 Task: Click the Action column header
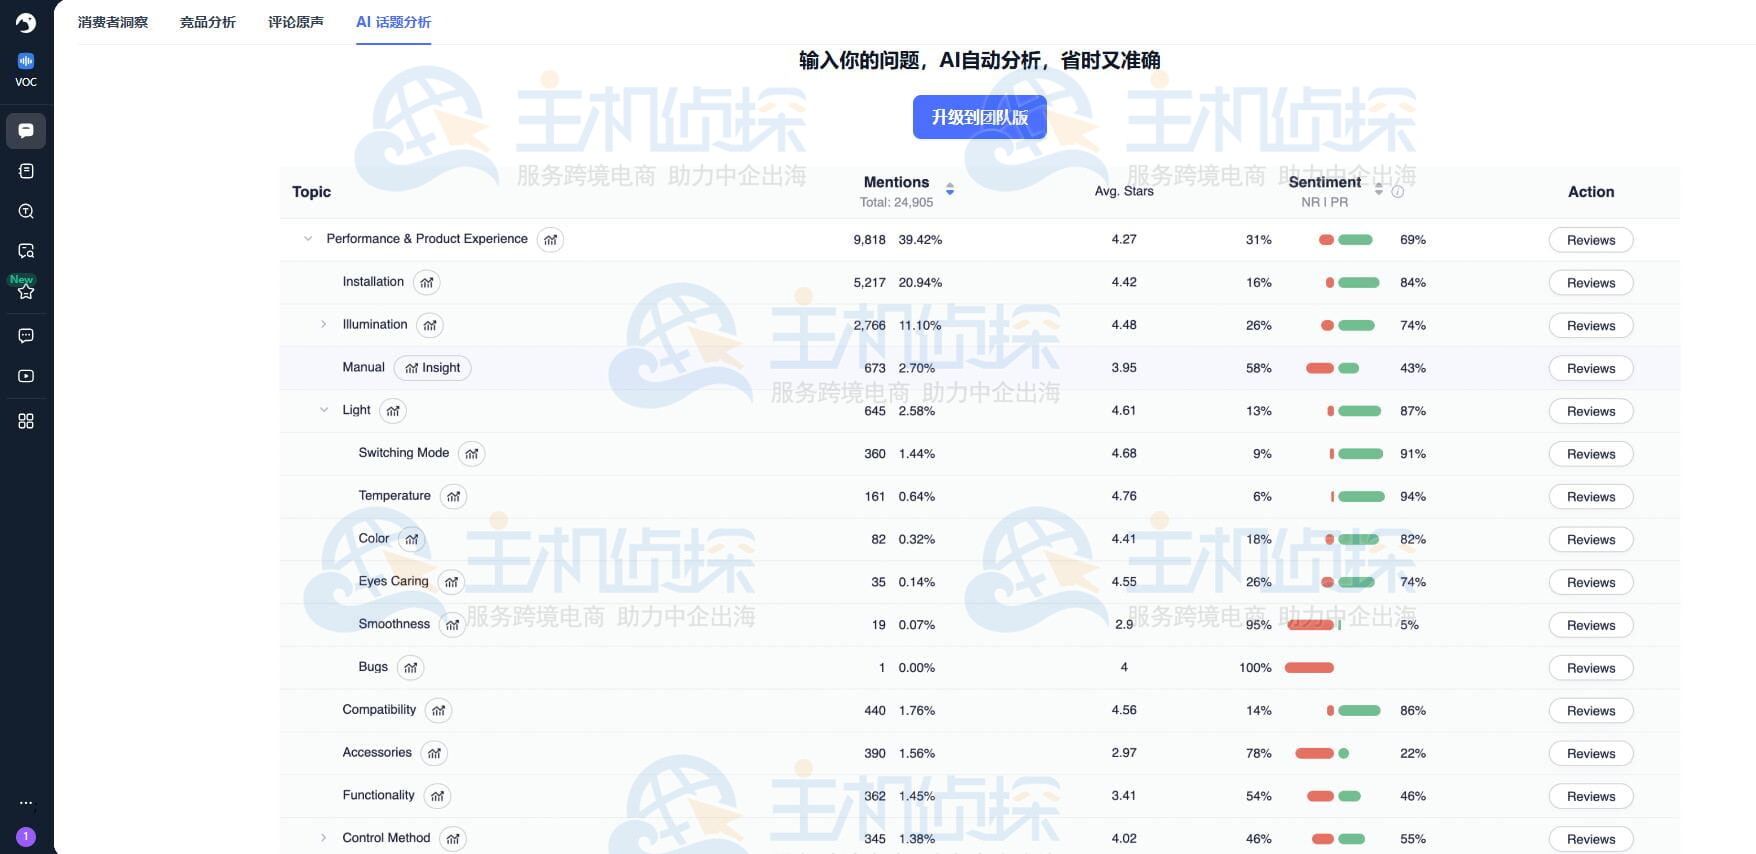[1591, 192]
